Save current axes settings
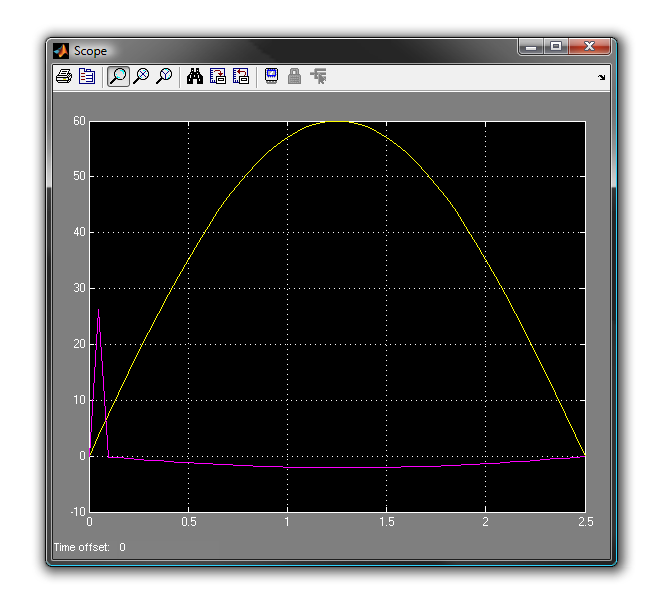 [218, 76]
